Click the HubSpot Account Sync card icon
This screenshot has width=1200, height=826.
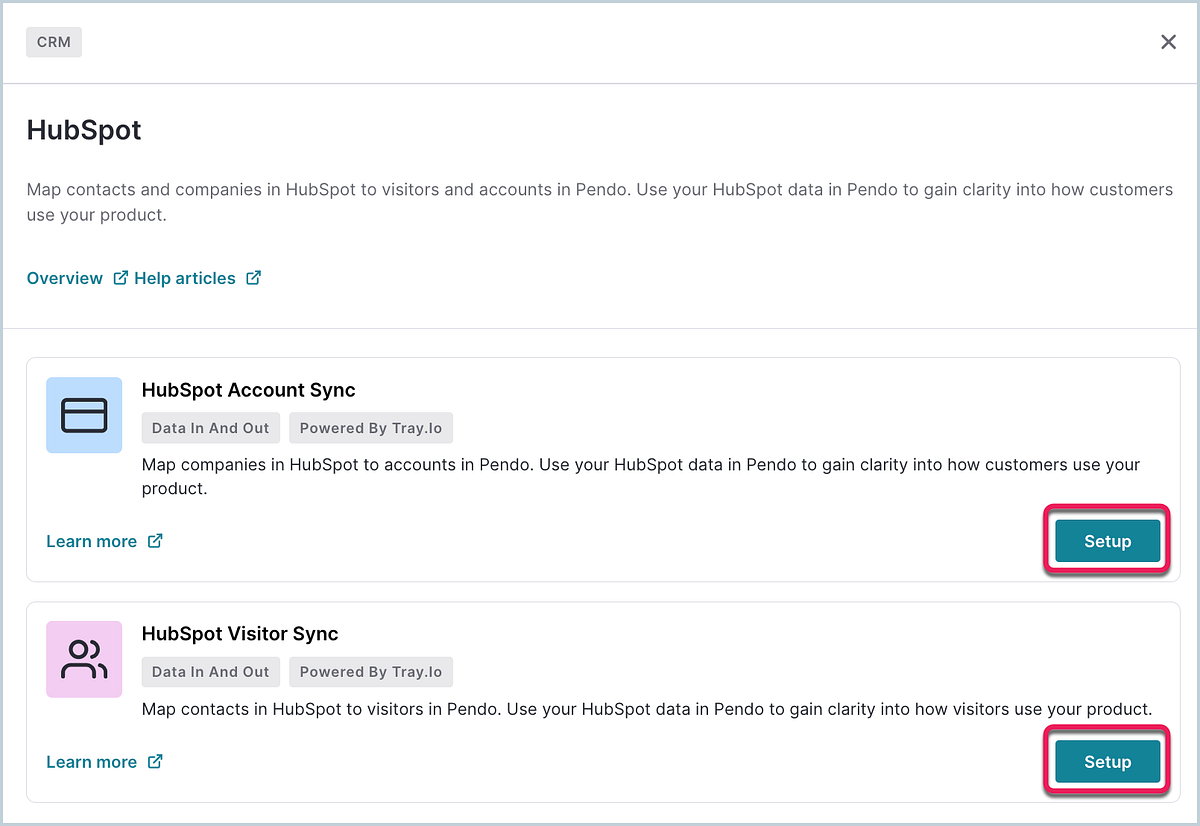pyautogui.click(x=84, y=415)
